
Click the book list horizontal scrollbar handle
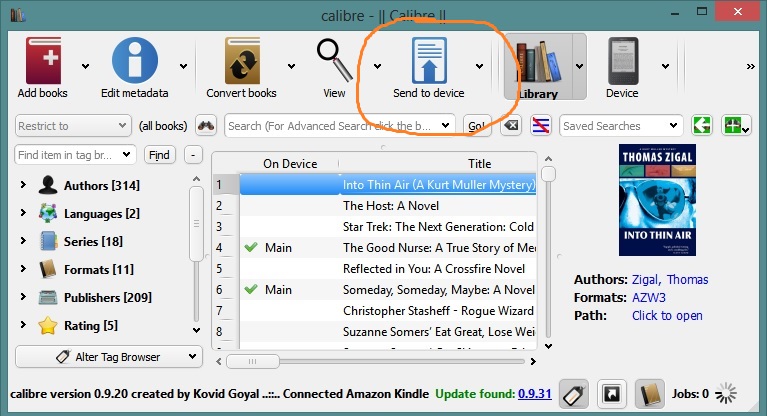252,362
